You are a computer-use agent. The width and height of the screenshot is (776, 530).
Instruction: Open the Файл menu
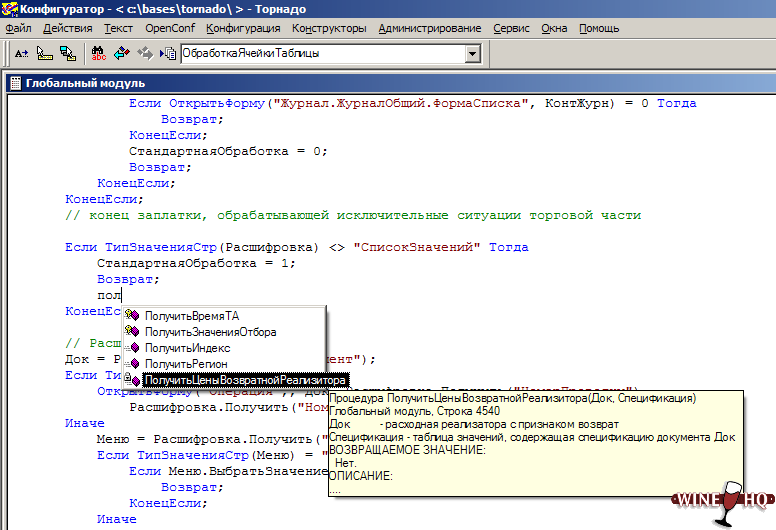tap(18, 28)
